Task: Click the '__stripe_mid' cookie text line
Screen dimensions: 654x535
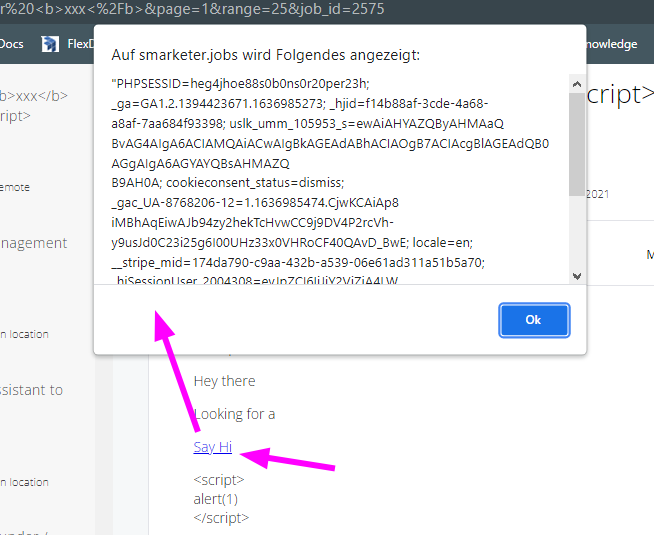Action: (298, 263)
